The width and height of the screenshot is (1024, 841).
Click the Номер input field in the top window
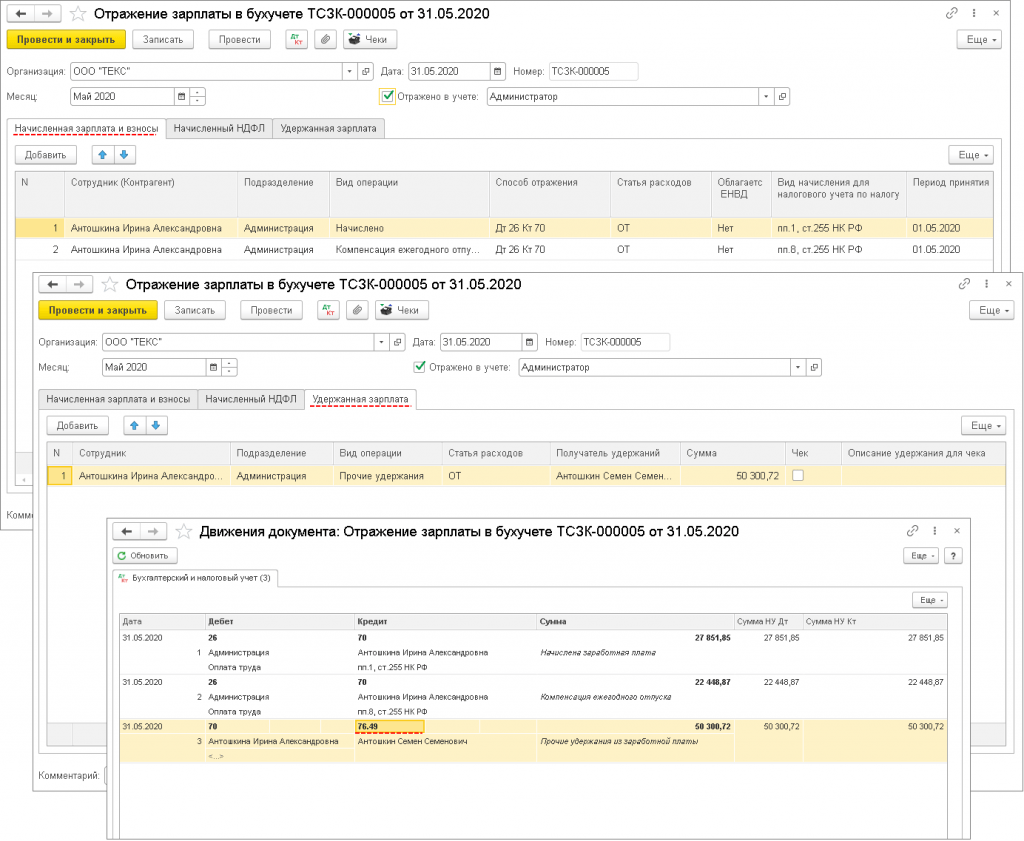click(592, 71)
